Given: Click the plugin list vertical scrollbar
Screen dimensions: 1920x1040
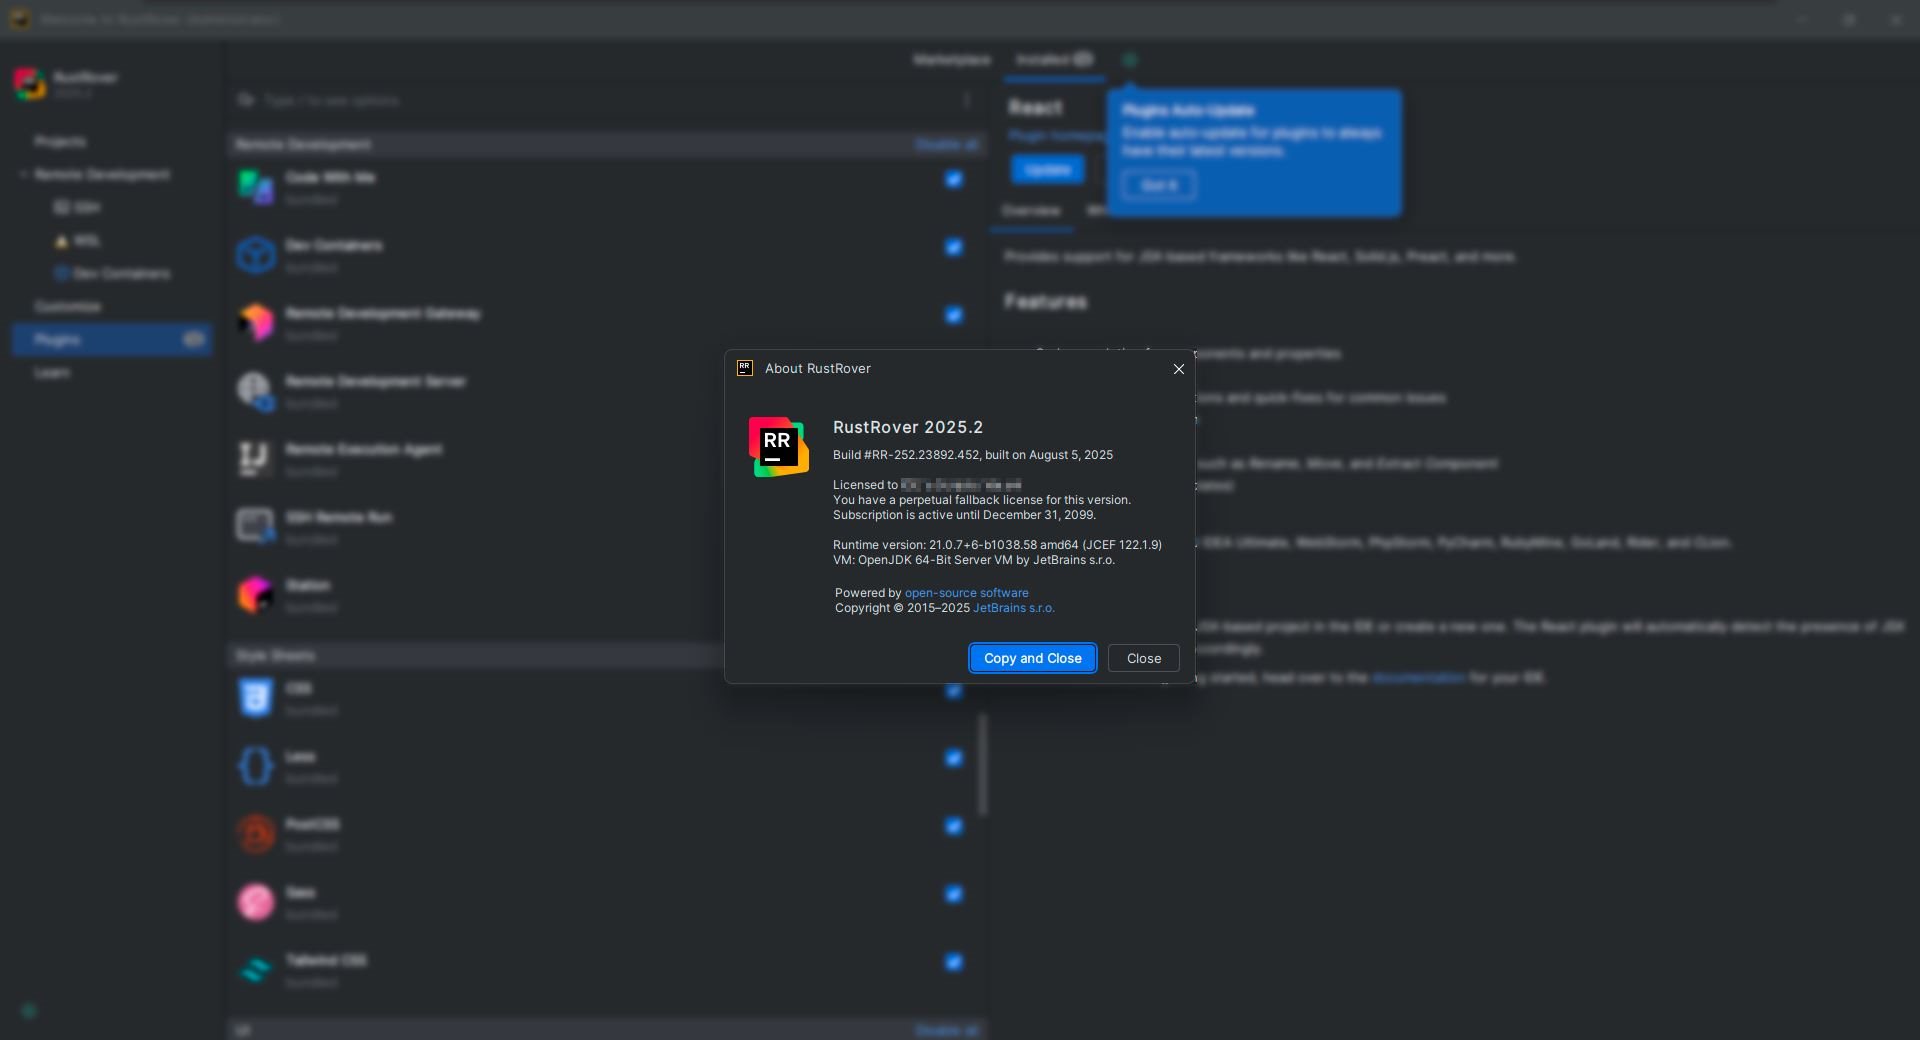Looking at the screenshot, I should 982,765.
